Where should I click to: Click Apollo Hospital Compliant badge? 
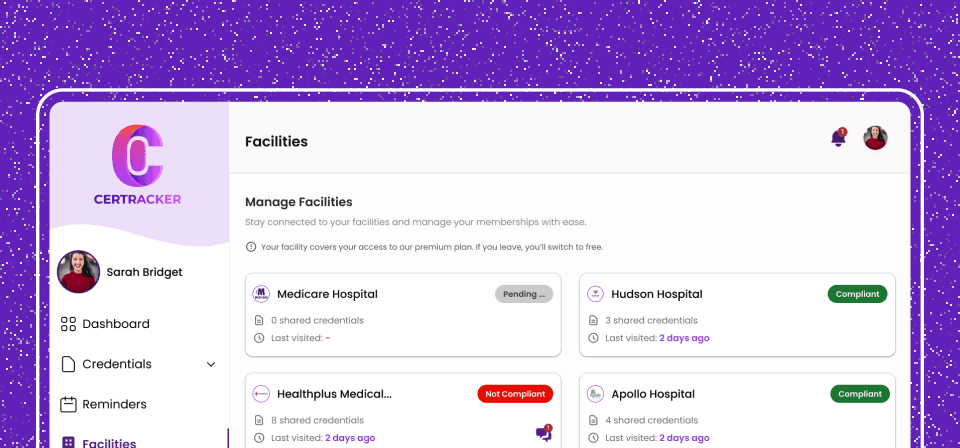tap(859, 394)
